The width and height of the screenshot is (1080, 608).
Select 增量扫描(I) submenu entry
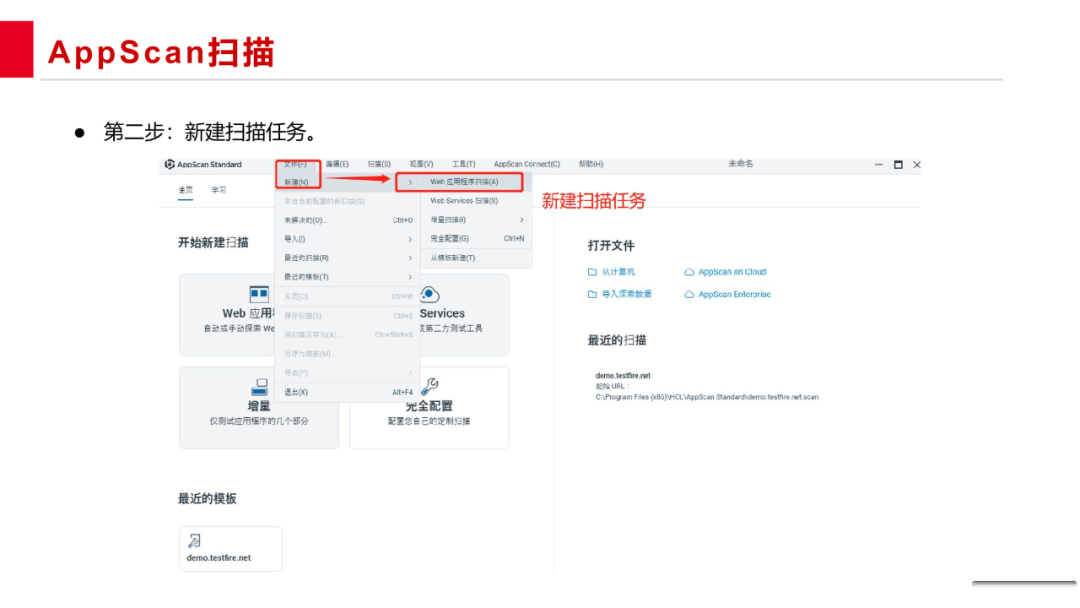click(x=476, y=220)
